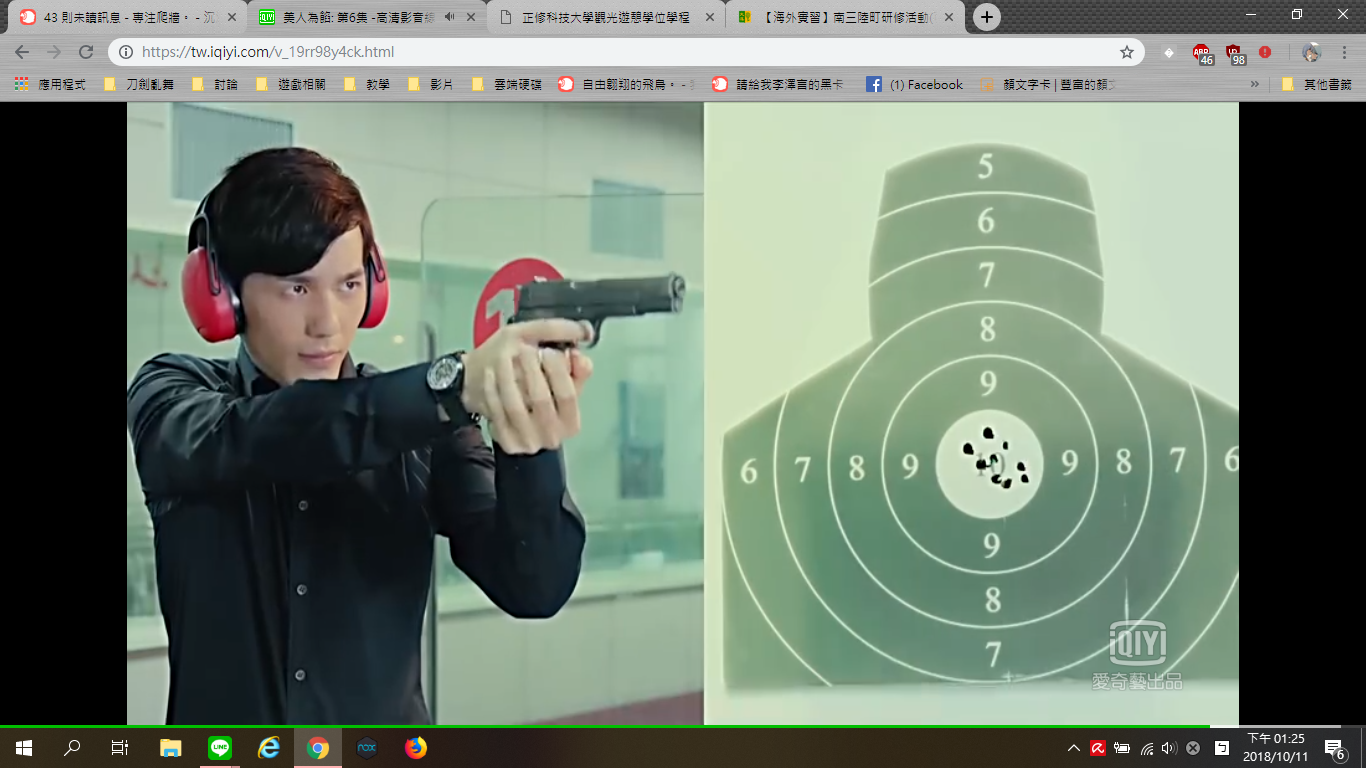Bookmark this page with the star icon
This screenshot has width=1366, height=768.
click(x=1127, y=52)
